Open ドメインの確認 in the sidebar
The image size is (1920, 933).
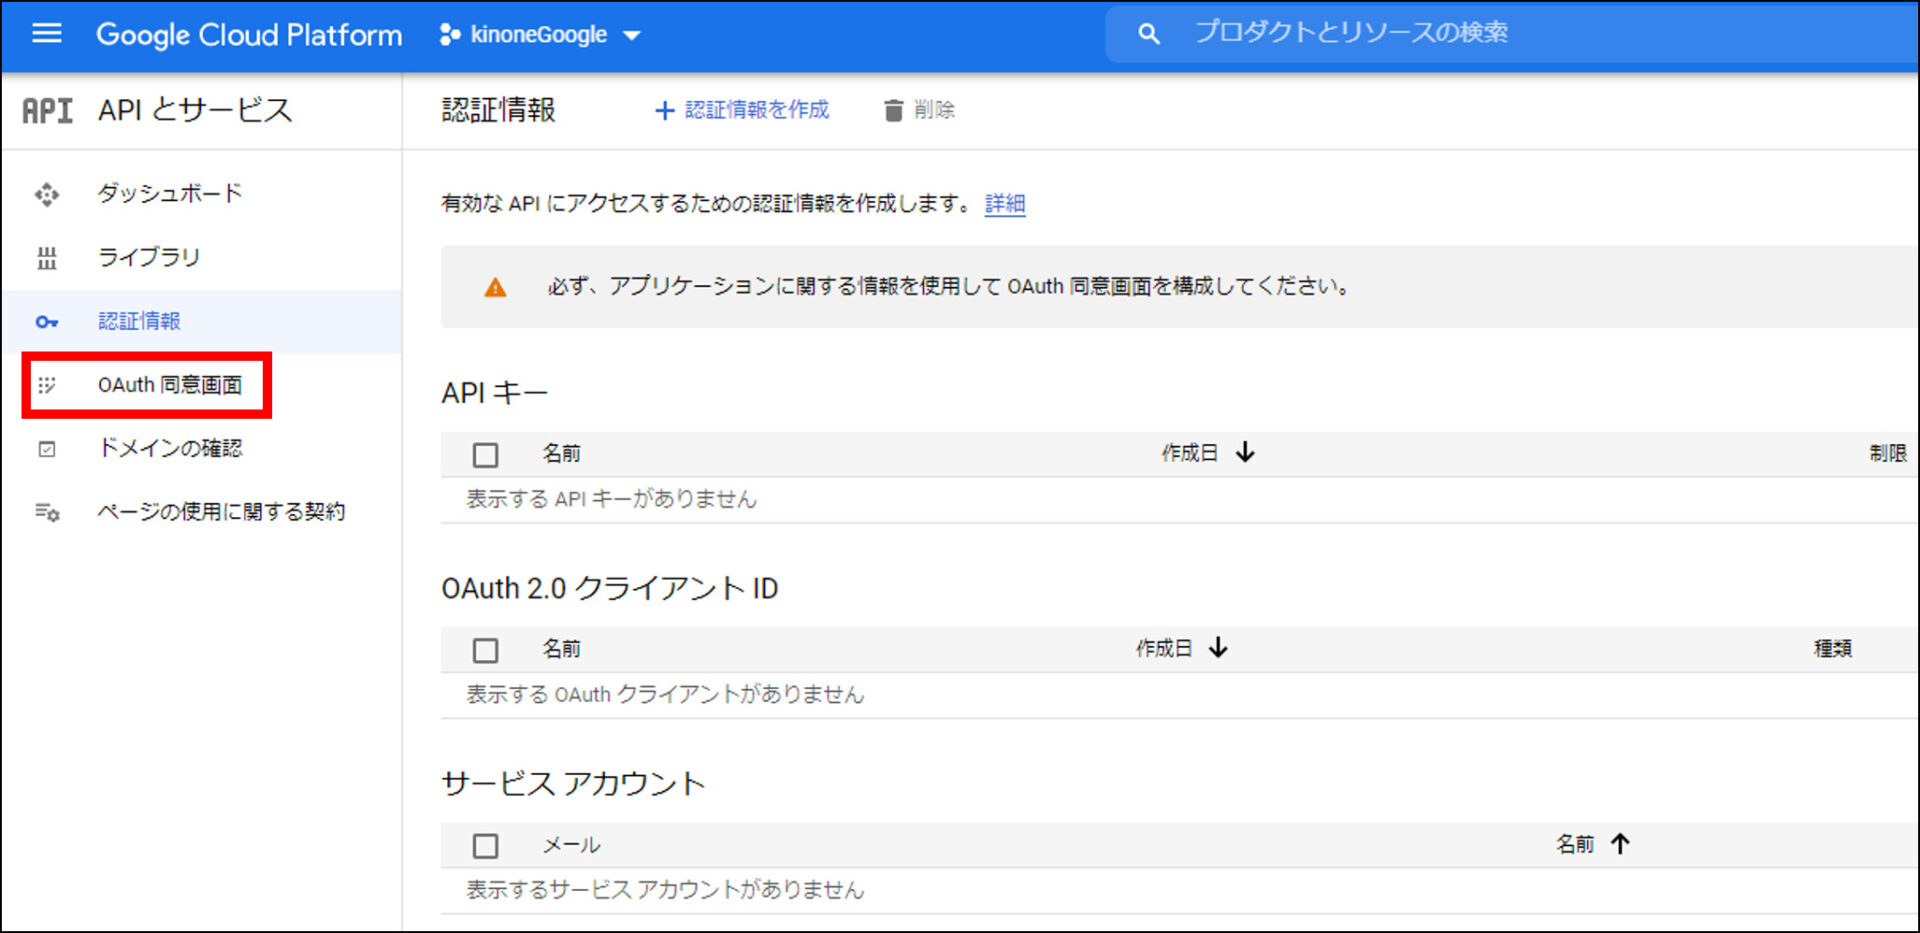[x=170, y=448]
